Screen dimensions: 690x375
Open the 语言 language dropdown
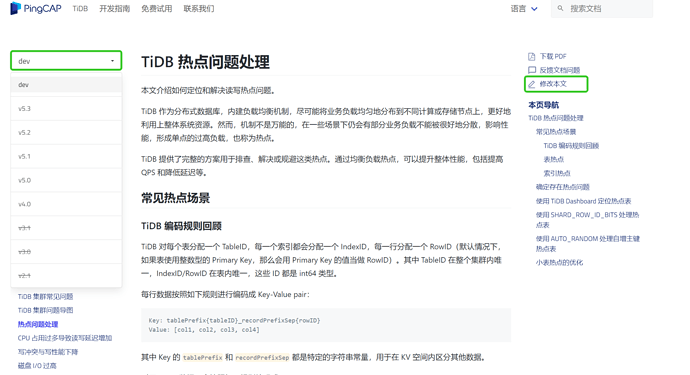(524, 8)
